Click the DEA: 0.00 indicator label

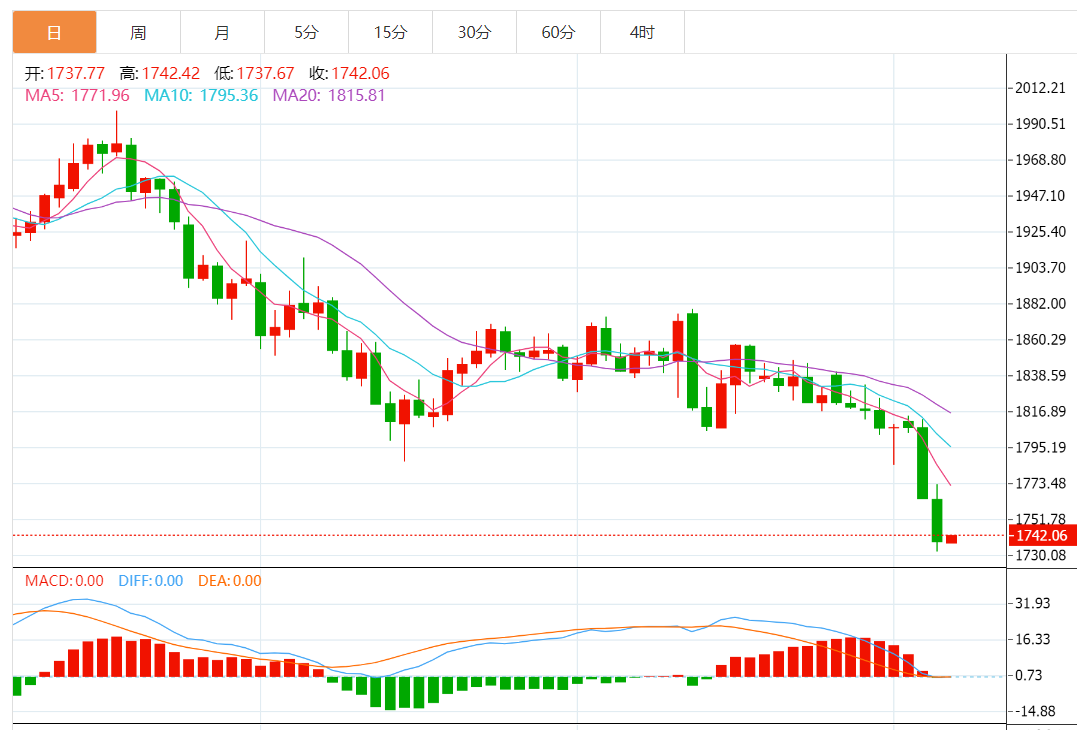[x=229, y=581]
